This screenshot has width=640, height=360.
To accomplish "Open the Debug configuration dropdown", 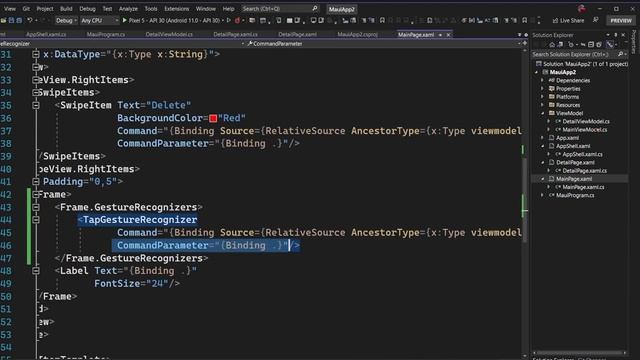I will pyautogui.click(x=66, y=20).
